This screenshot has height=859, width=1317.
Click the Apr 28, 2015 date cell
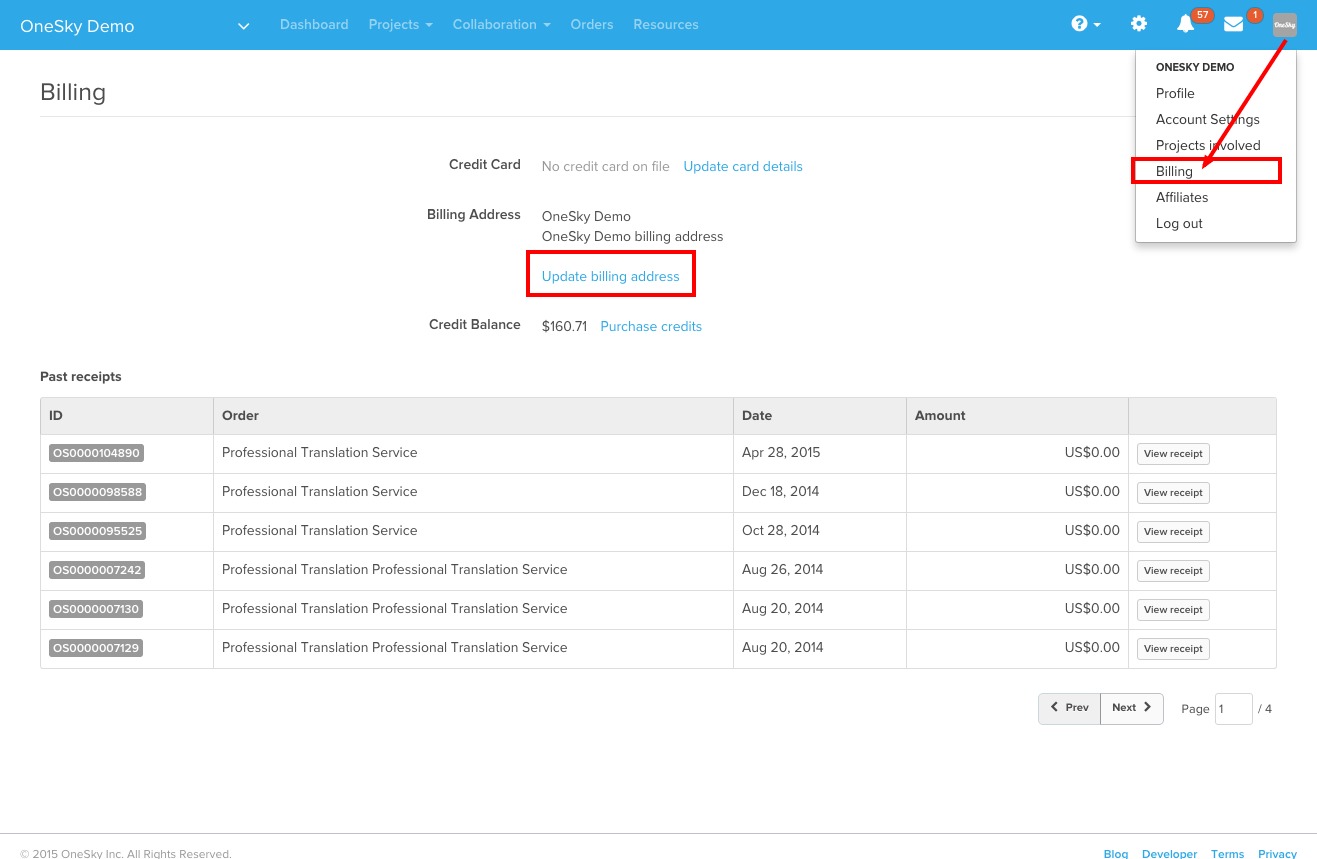coord(819,453)
